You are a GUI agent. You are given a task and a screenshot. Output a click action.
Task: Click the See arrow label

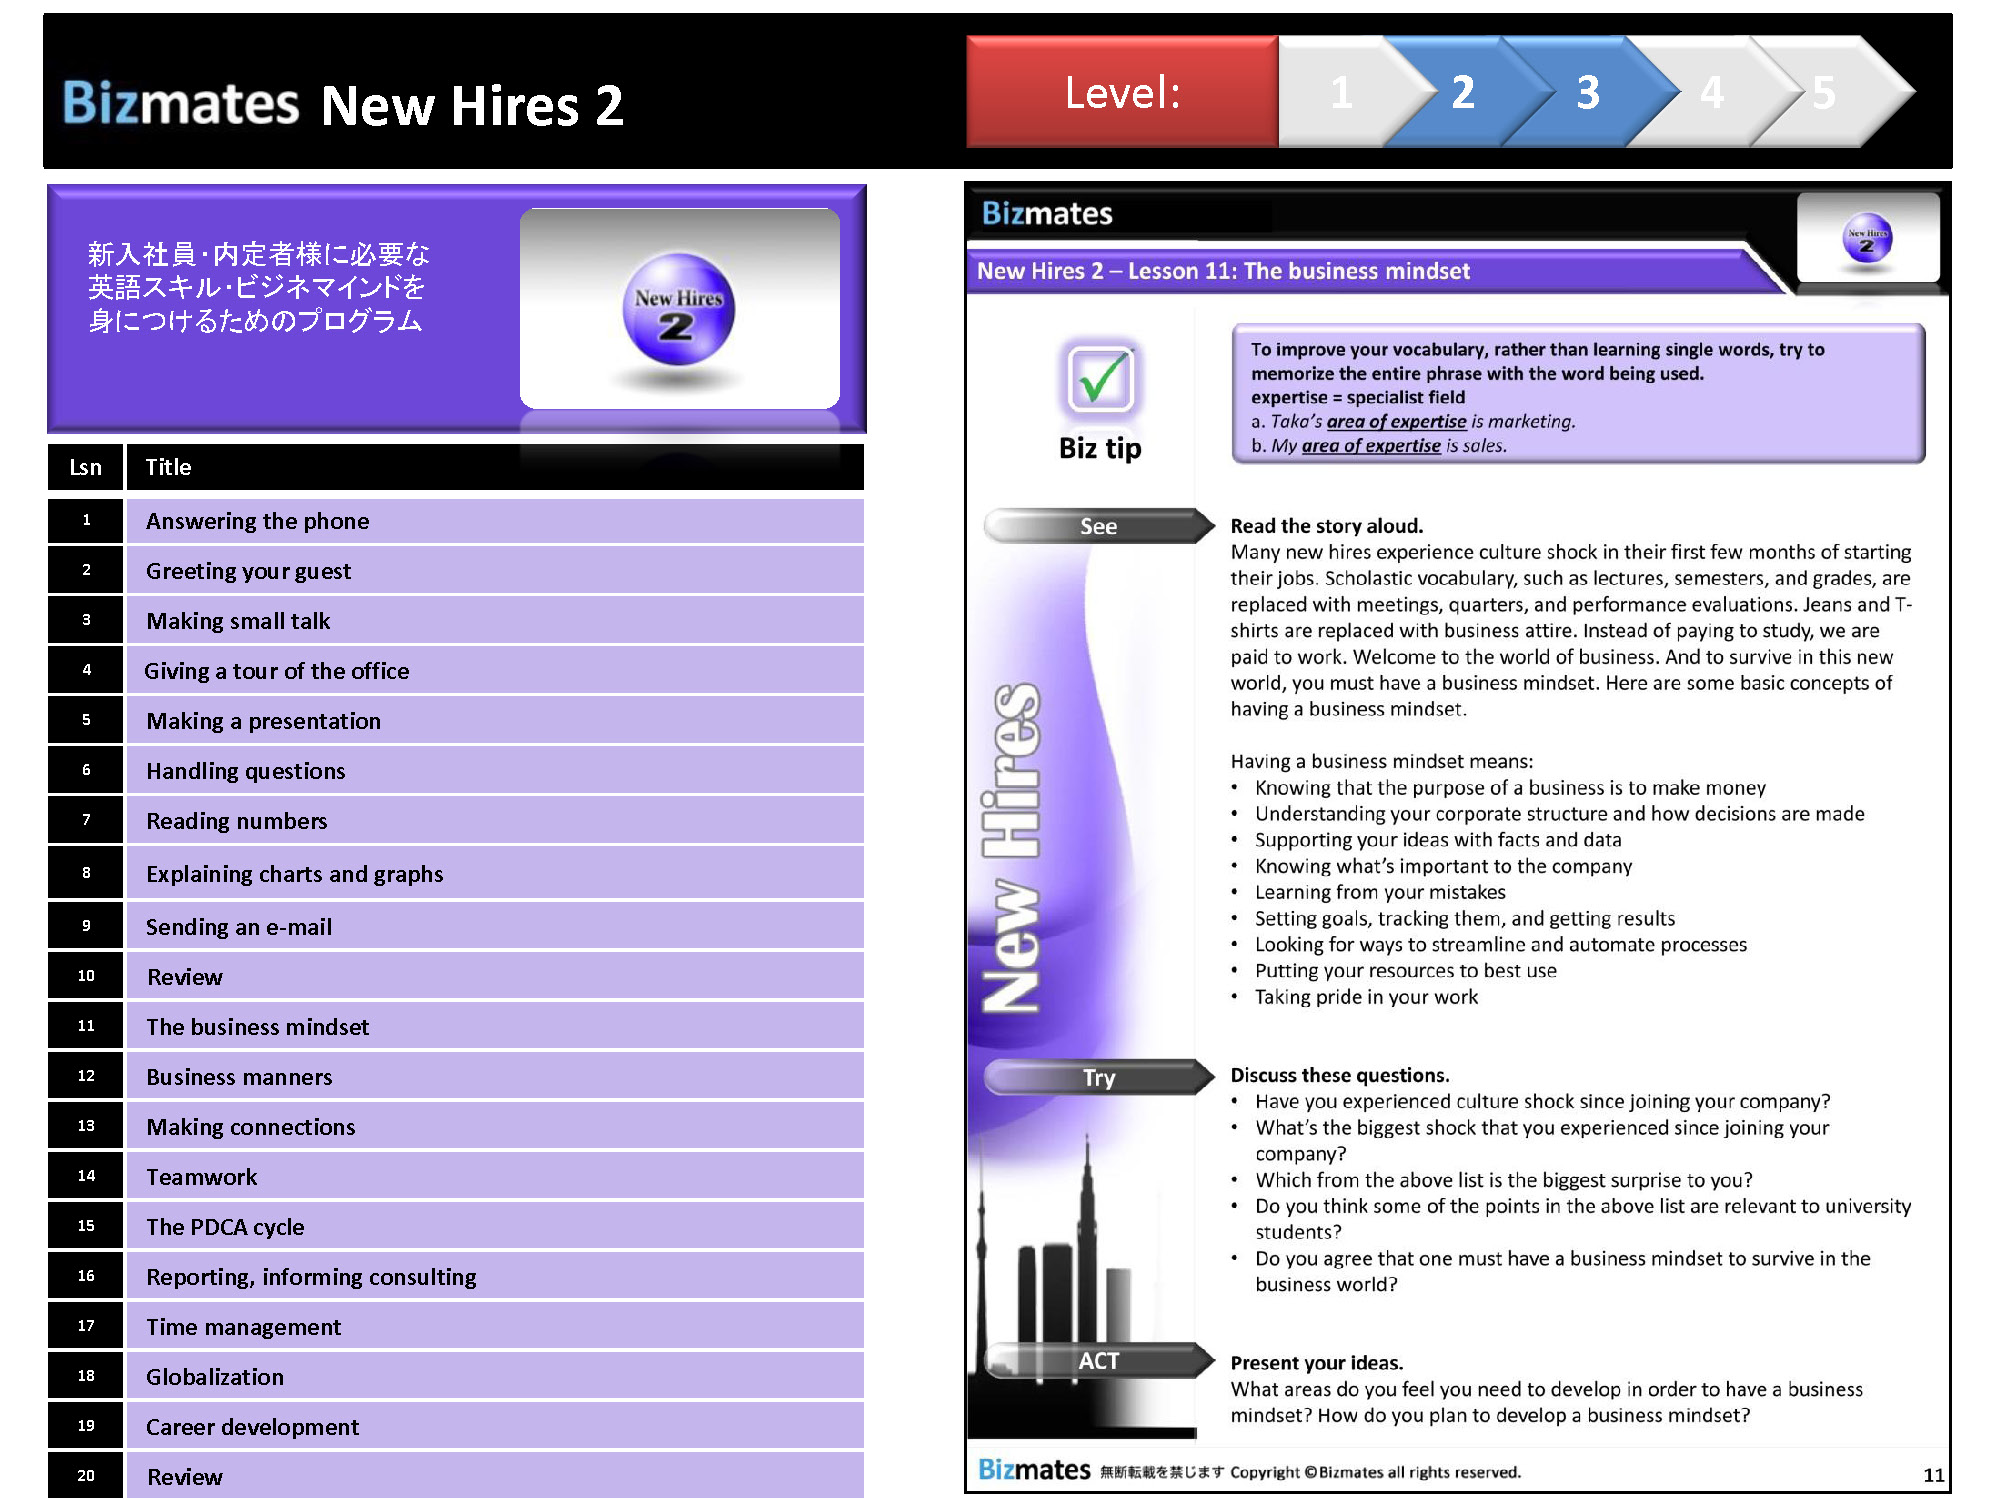point(1098,526)
